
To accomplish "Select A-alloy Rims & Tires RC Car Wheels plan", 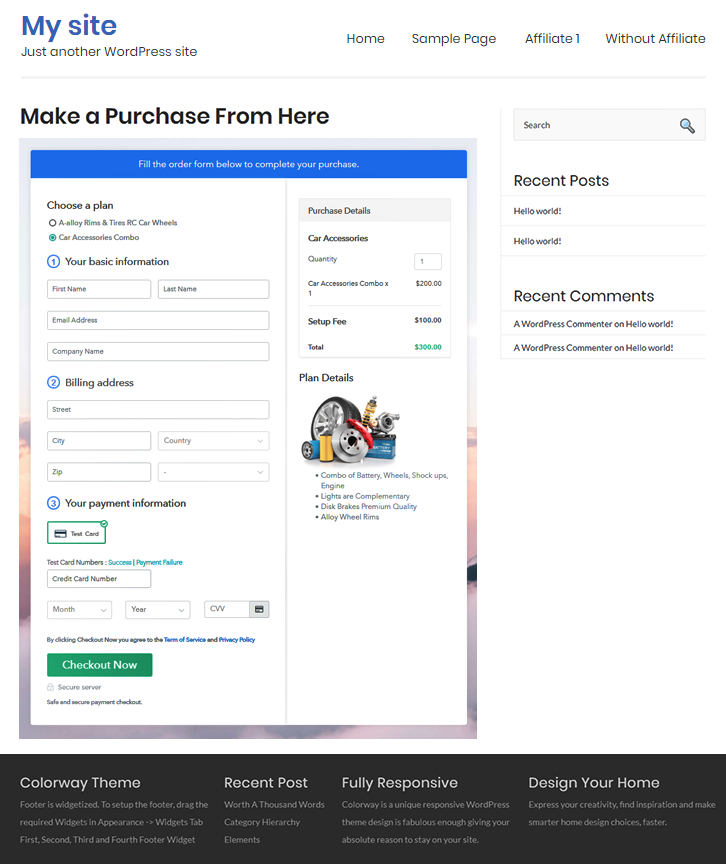I will click(x=52, y=223).
